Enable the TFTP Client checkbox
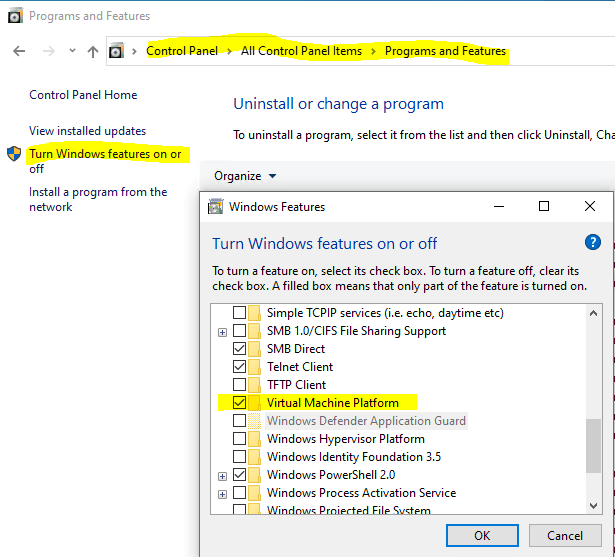Image resolution: width=615 pixels, height=557 pixels. 239,384
